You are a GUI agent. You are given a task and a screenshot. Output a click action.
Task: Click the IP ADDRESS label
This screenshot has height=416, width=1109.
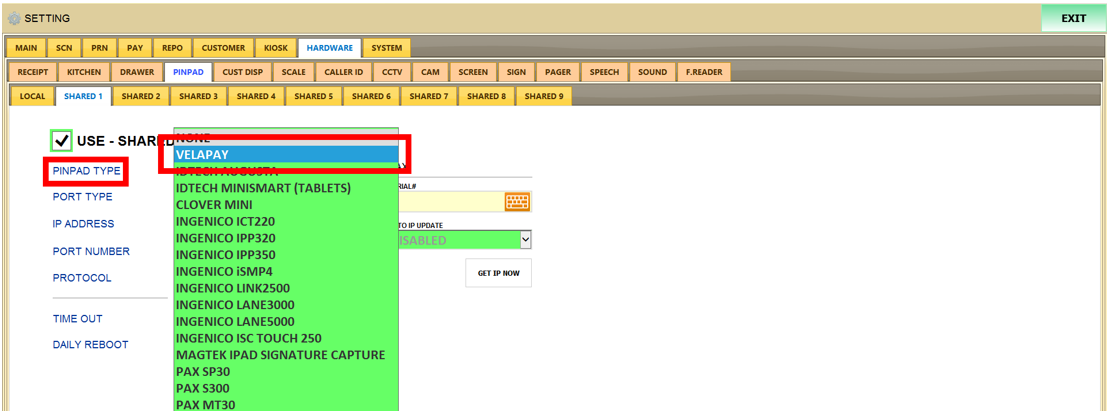point(83,224)
